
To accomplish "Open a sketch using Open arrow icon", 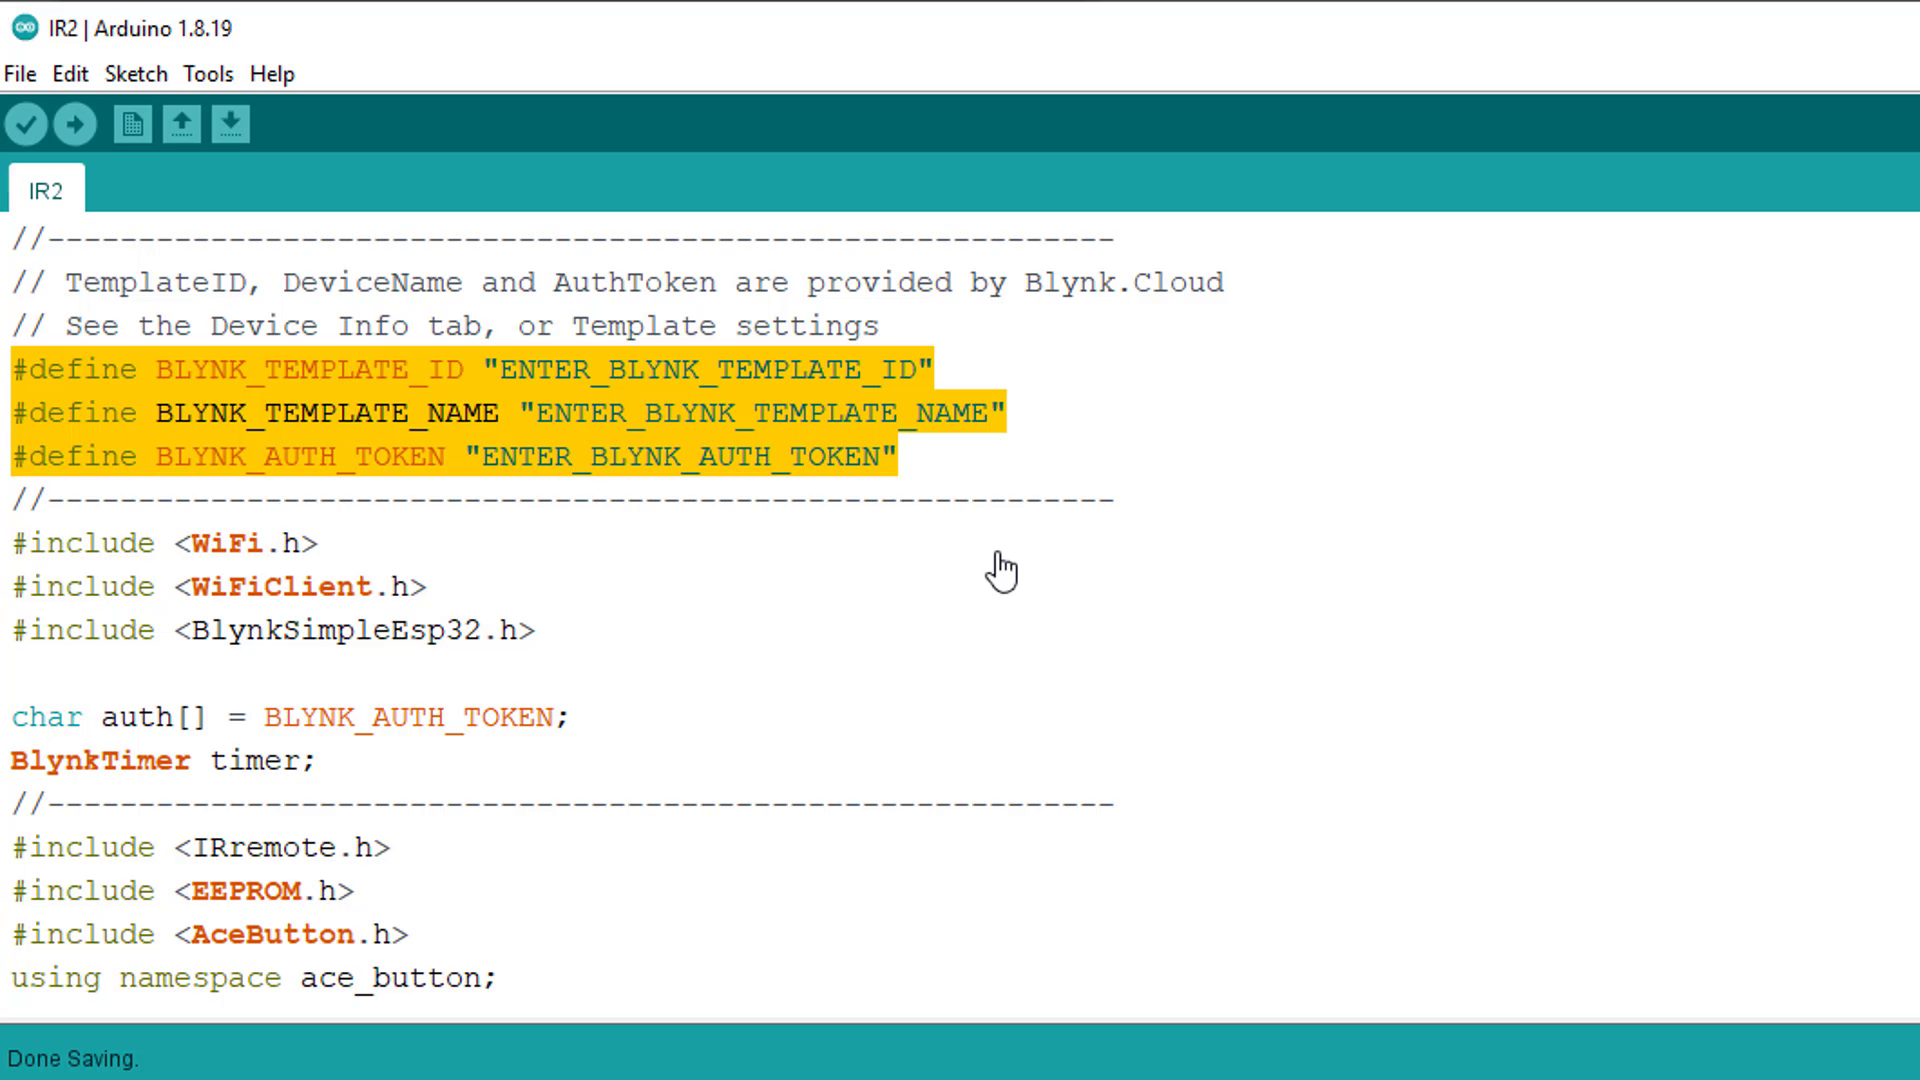I will pyautogui.click(x=181, y=125).
